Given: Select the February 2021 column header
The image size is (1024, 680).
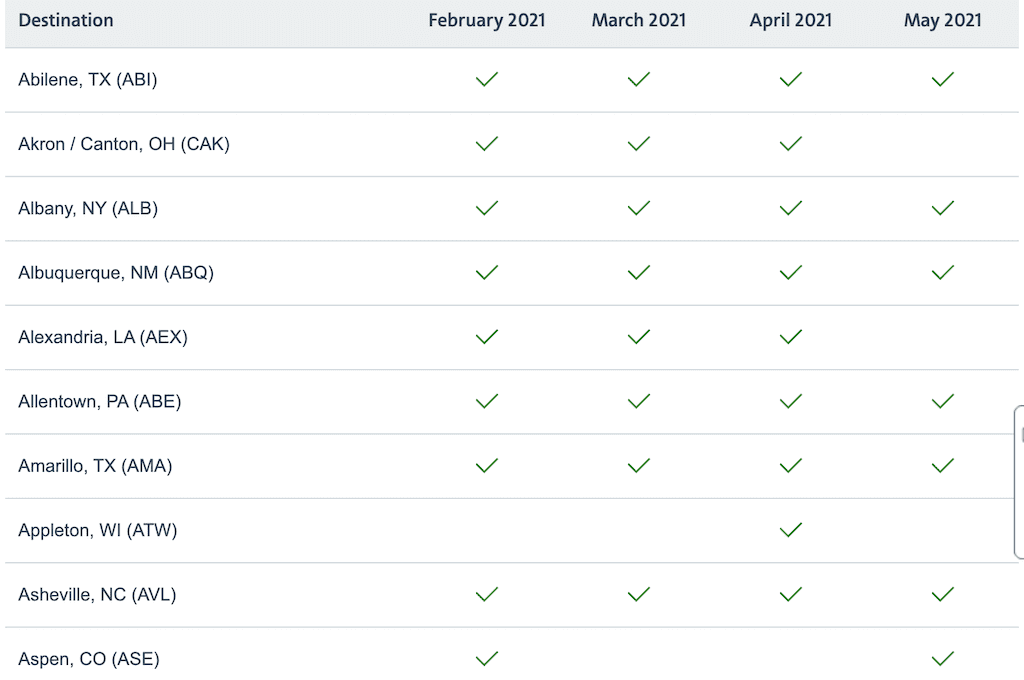Looking at the screenshot, I should (487, 20).
